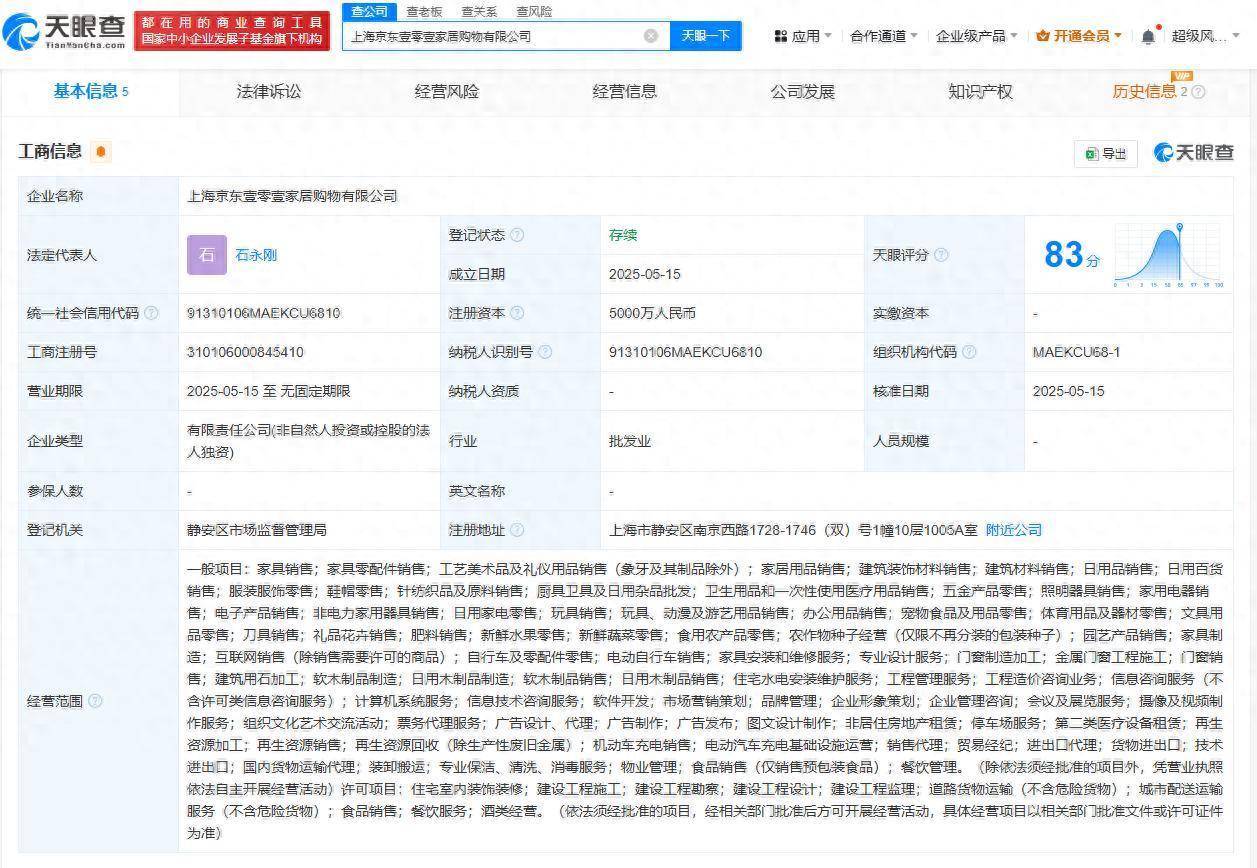Click the help icon beside 注册资本
Screen dimensions: 1257x868
point(517,313)
